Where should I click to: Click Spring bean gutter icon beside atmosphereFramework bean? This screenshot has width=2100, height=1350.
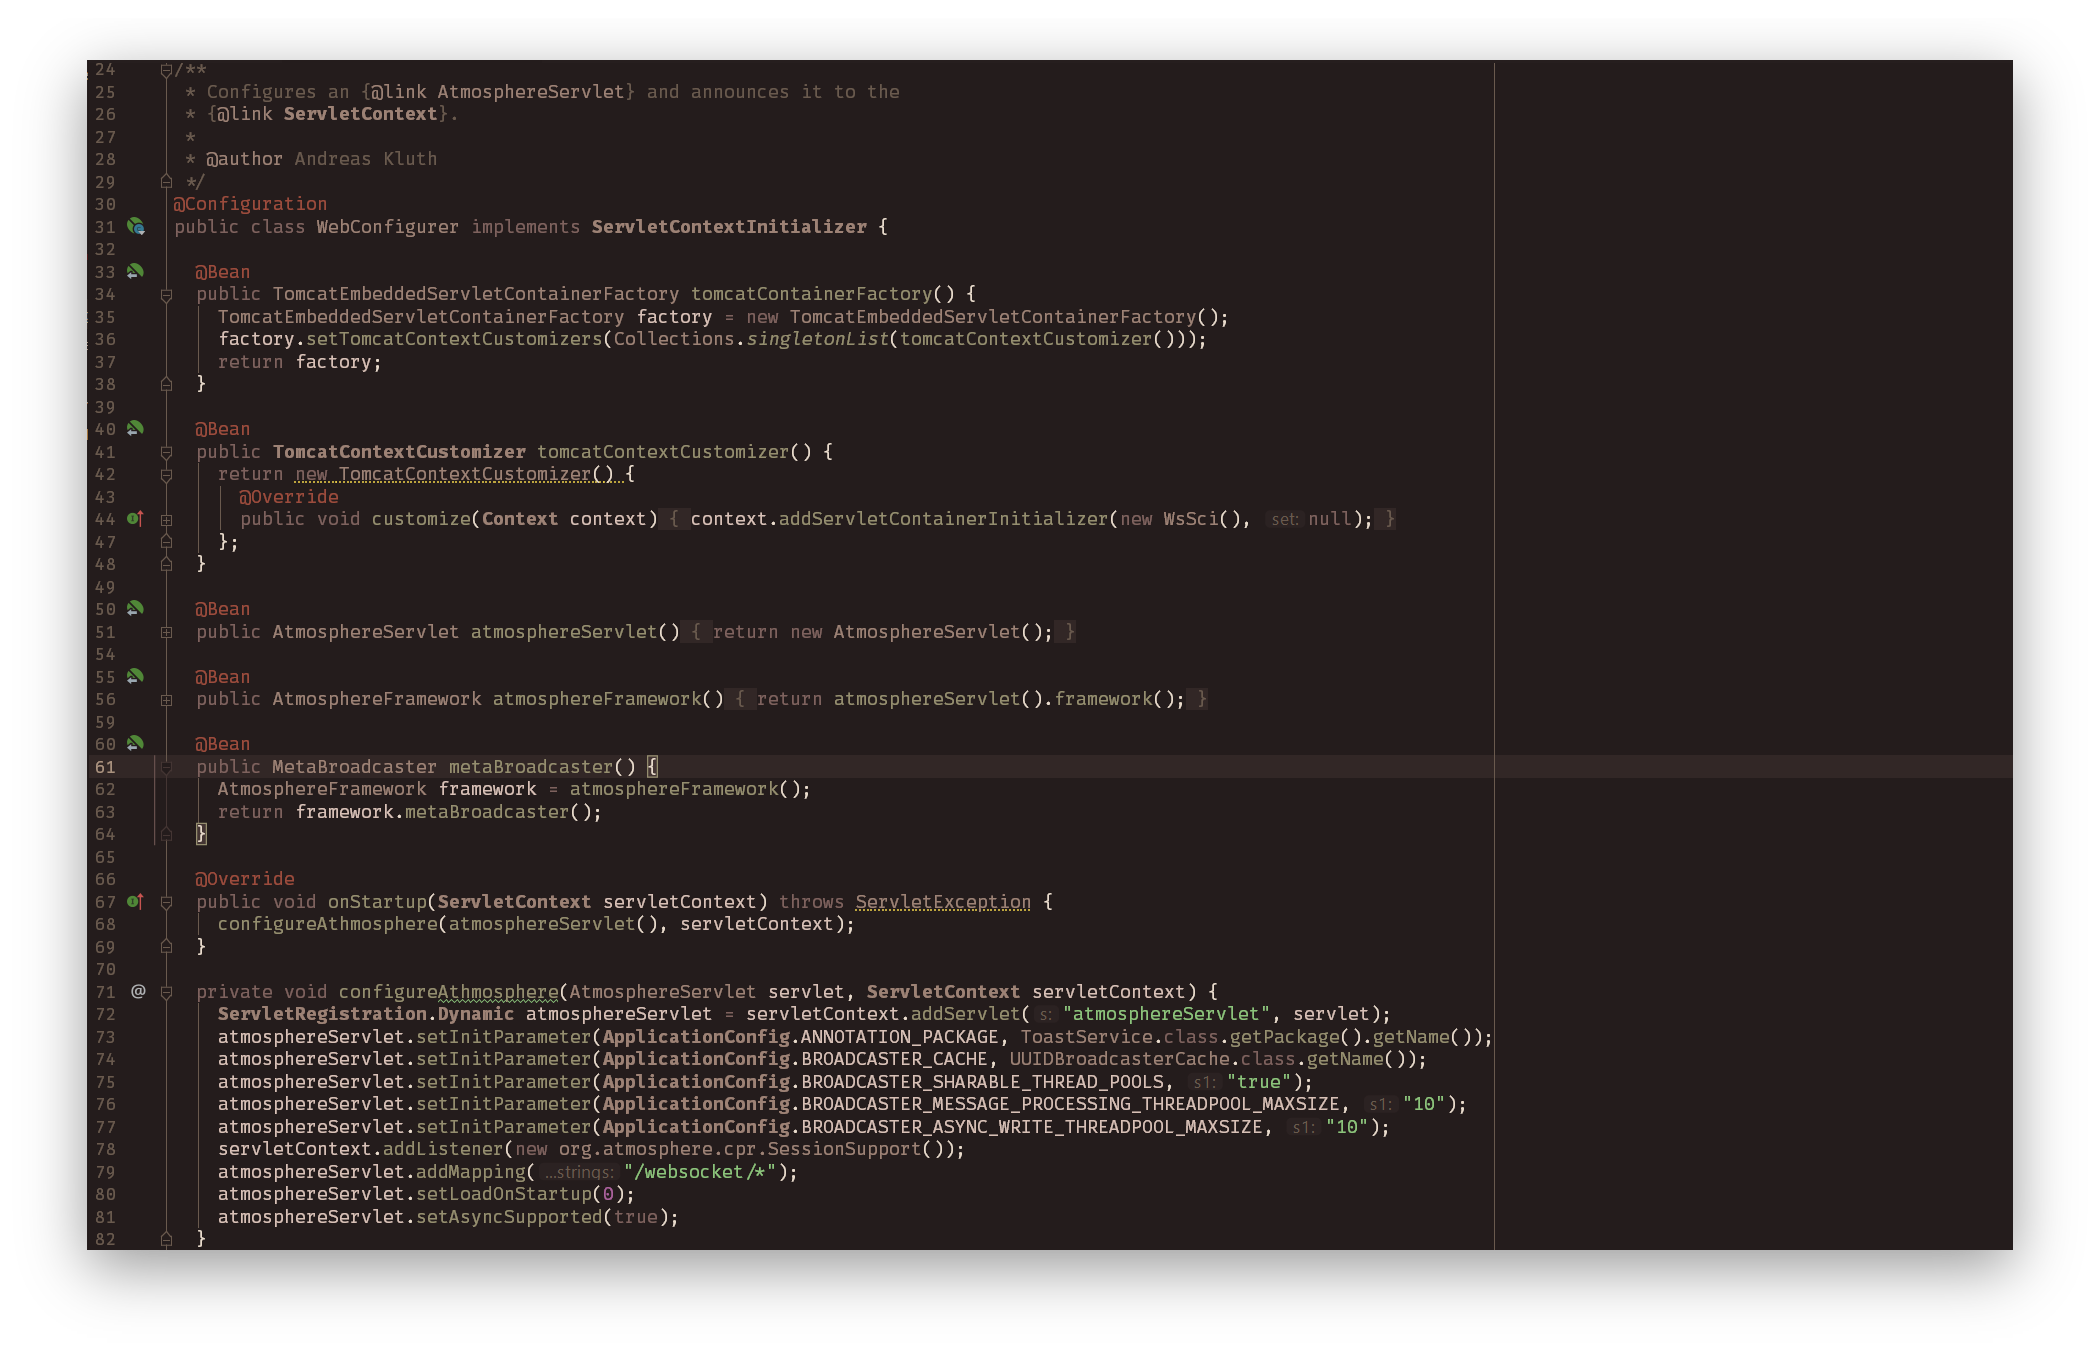coord(135,676)
